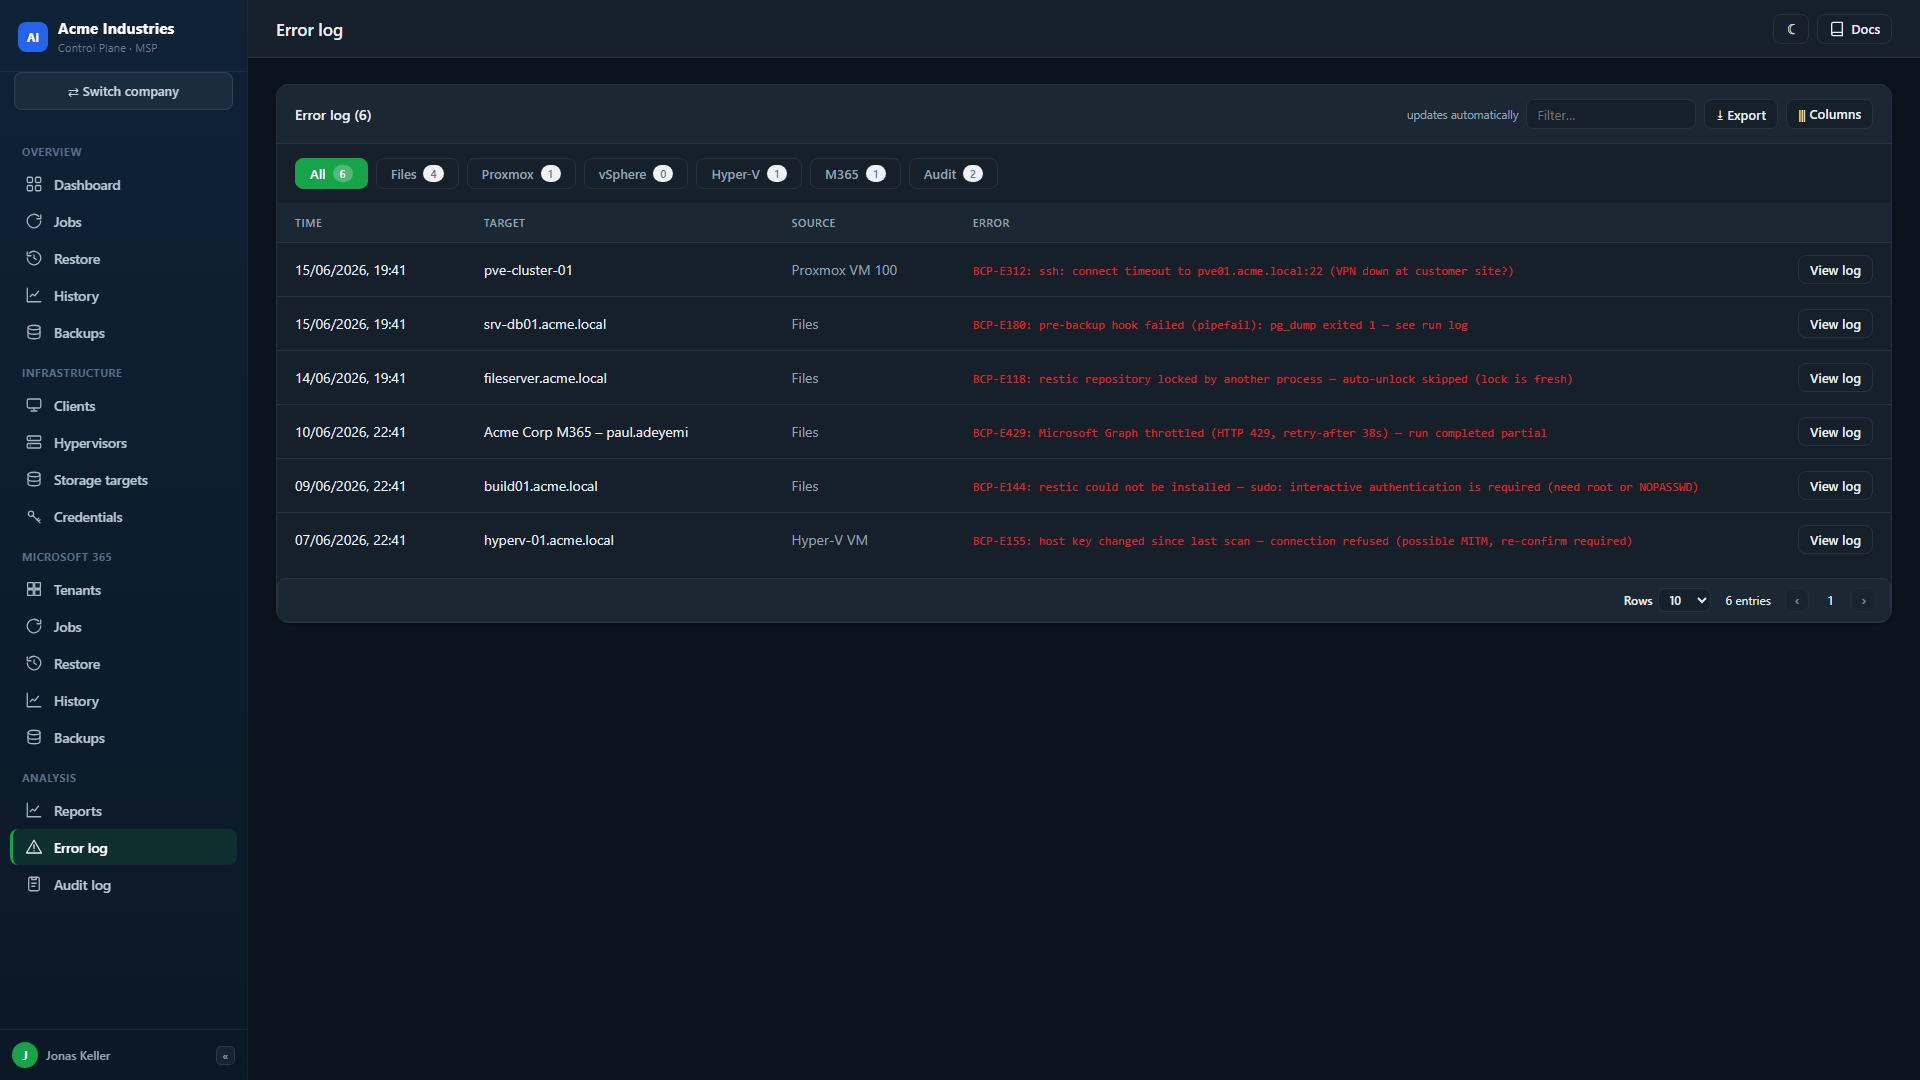Click the Hyper-V VM source cell
The image size is (1920, 1080).
click(x=830, y=541)
